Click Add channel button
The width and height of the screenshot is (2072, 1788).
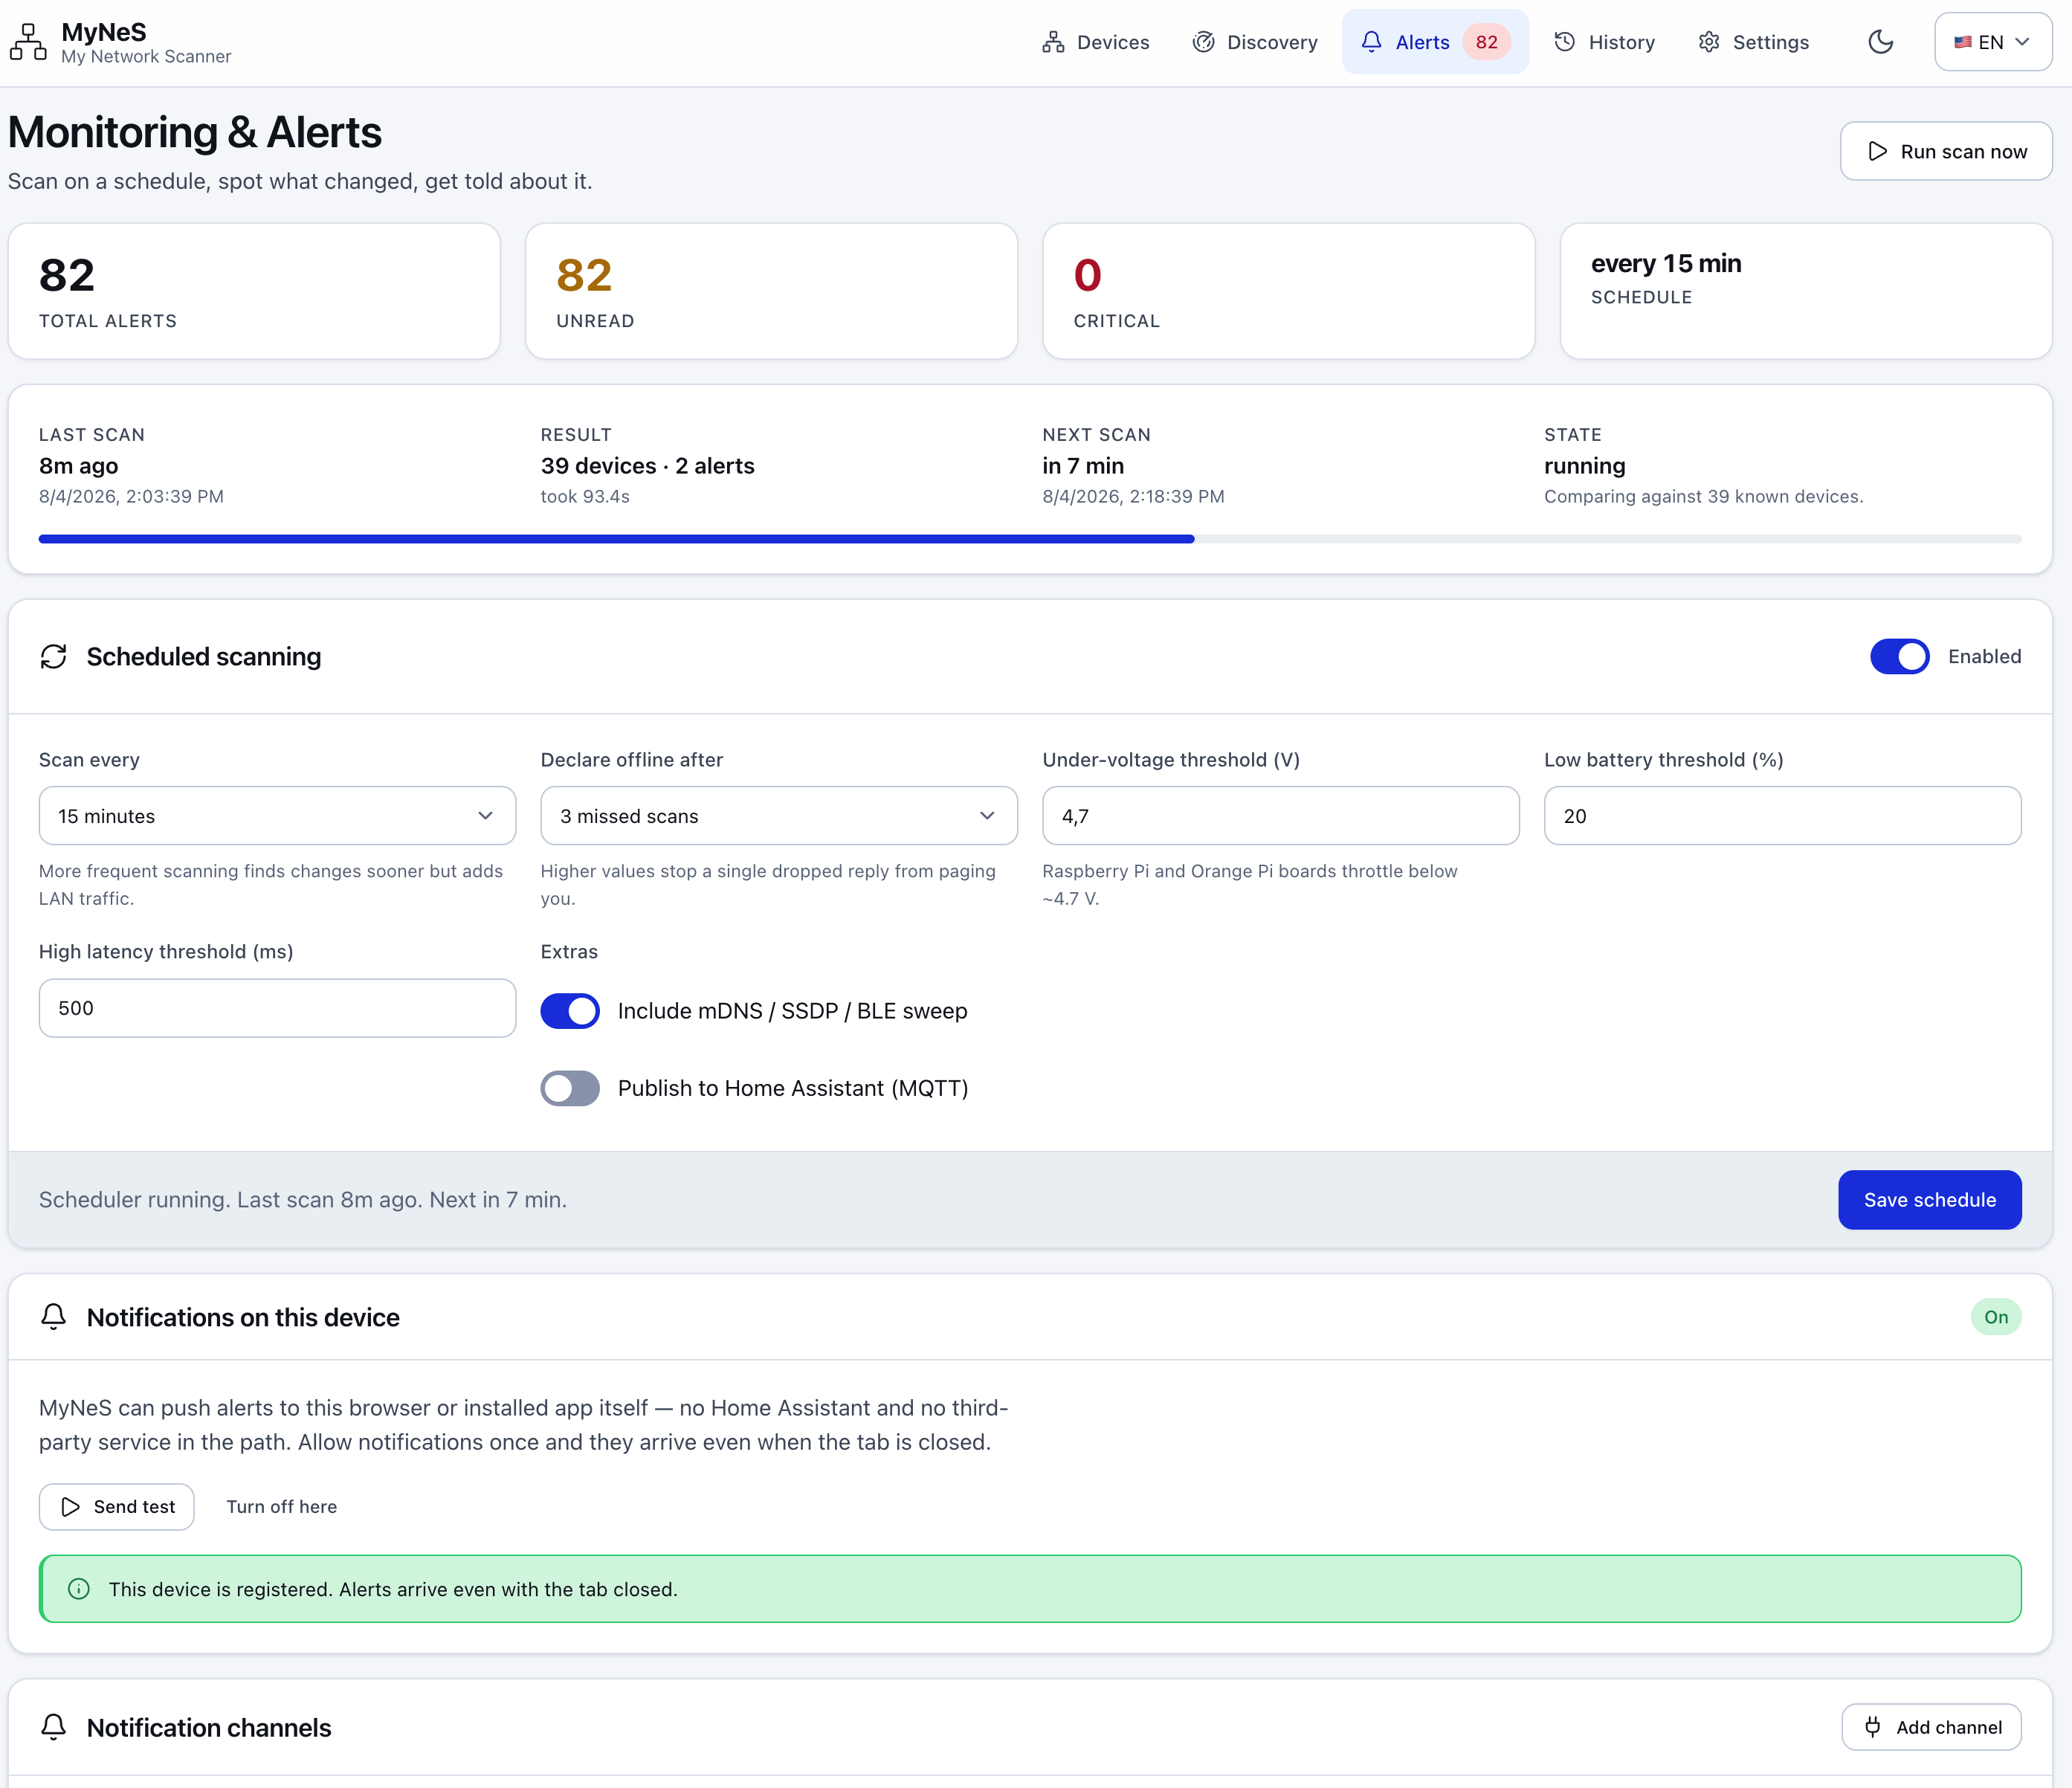[x=1931, y=1727]
